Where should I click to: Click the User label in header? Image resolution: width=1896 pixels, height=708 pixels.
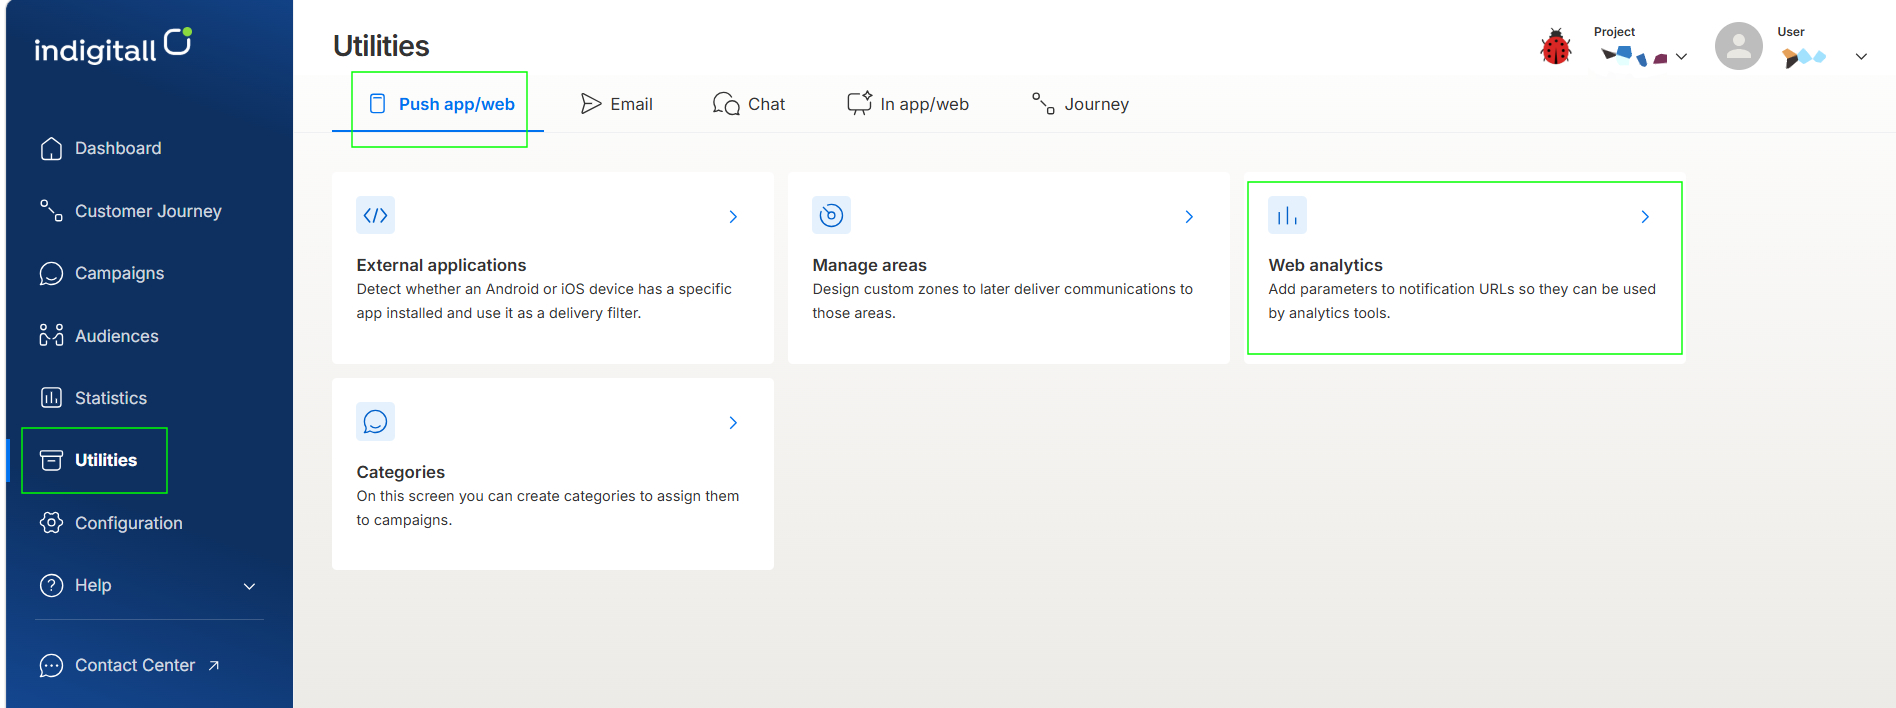(x=1791, y=32)
